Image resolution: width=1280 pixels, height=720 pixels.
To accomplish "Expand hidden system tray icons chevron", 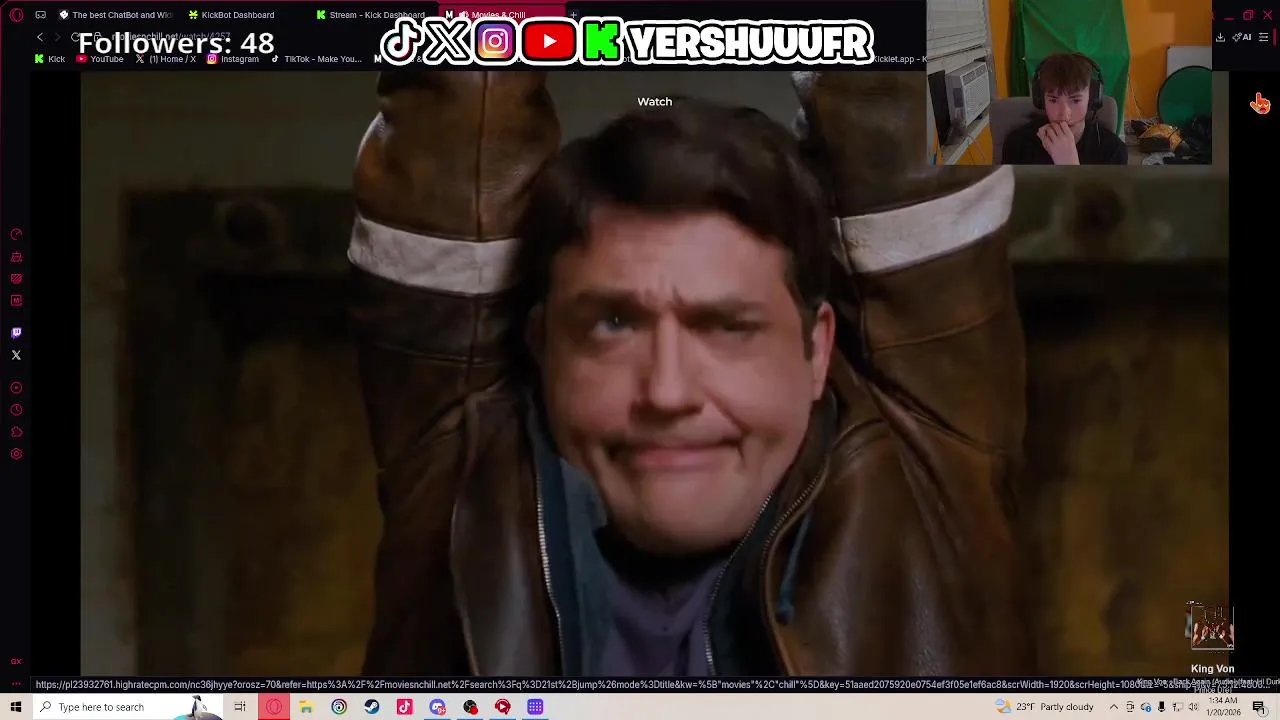I will tap(1113, 707).
